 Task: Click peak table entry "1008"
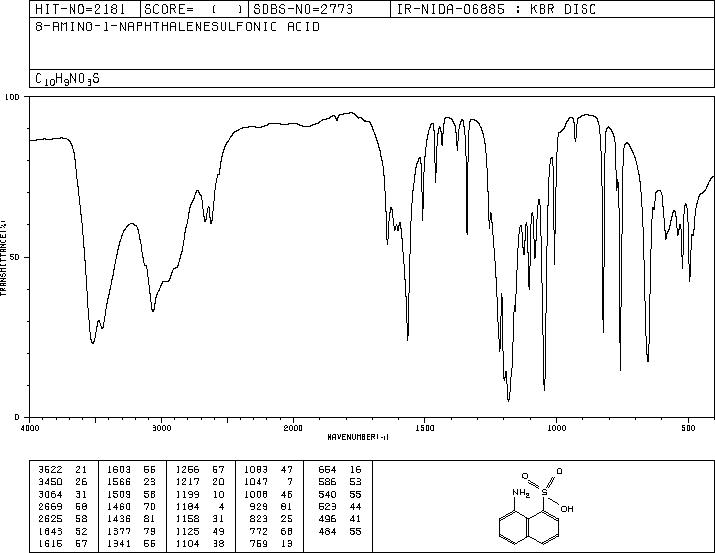pos(256,494)
